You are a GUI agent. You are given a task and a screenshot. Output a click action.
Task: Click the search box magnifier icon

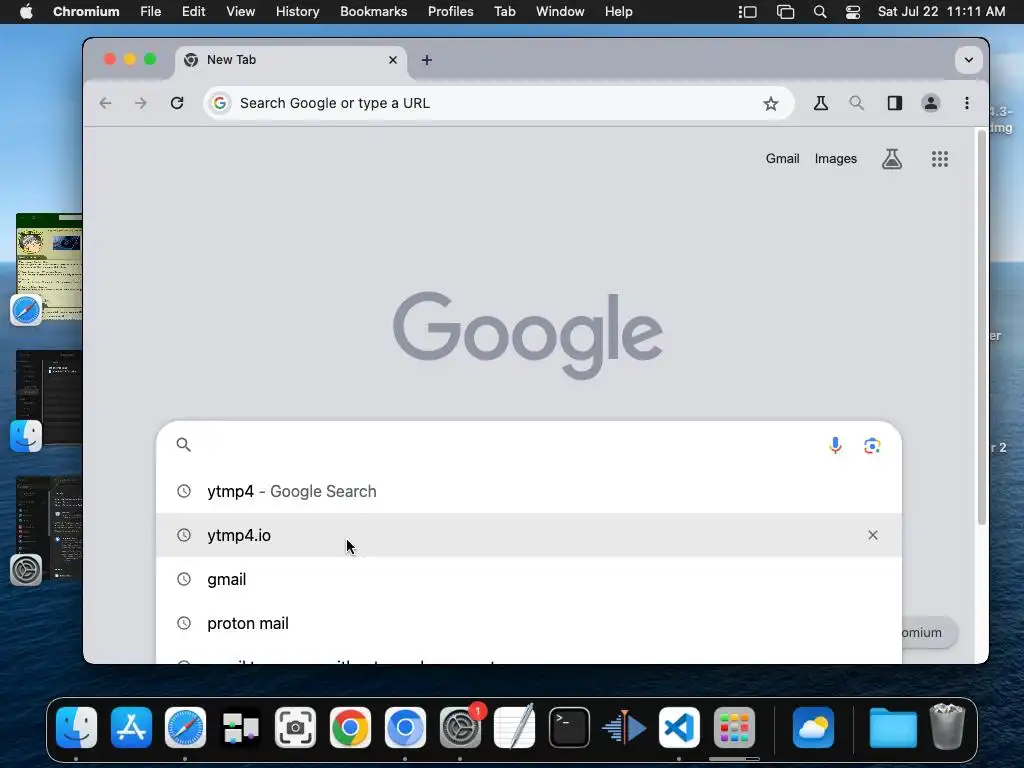coord(184,445)
